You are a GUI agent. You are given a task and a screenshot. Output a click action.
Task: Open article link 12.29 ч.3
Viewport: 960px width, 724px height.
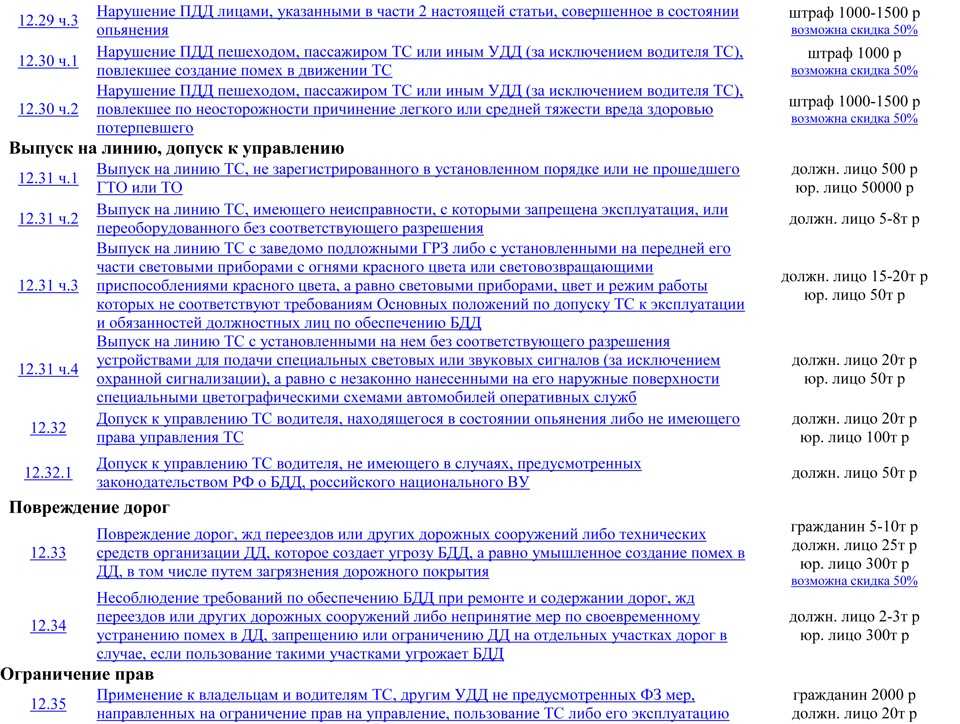click(48, 20)
